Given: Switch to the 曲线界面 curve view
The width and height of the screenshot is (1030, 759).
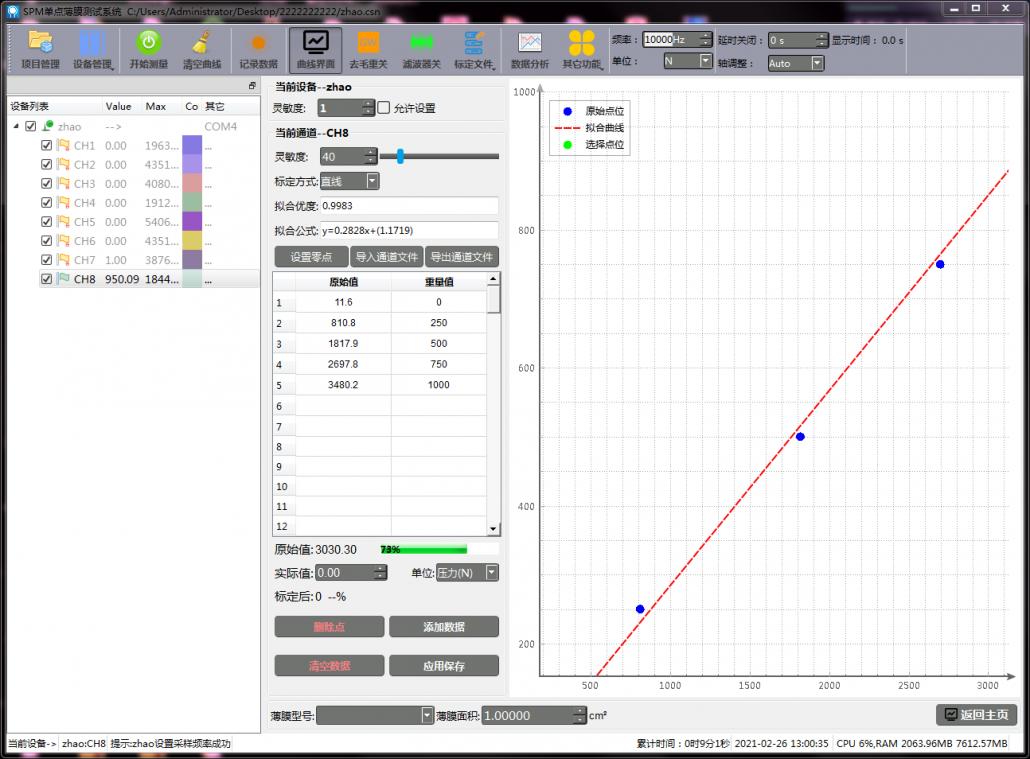Looking at the screenshot, I should (x=315, y=50).
